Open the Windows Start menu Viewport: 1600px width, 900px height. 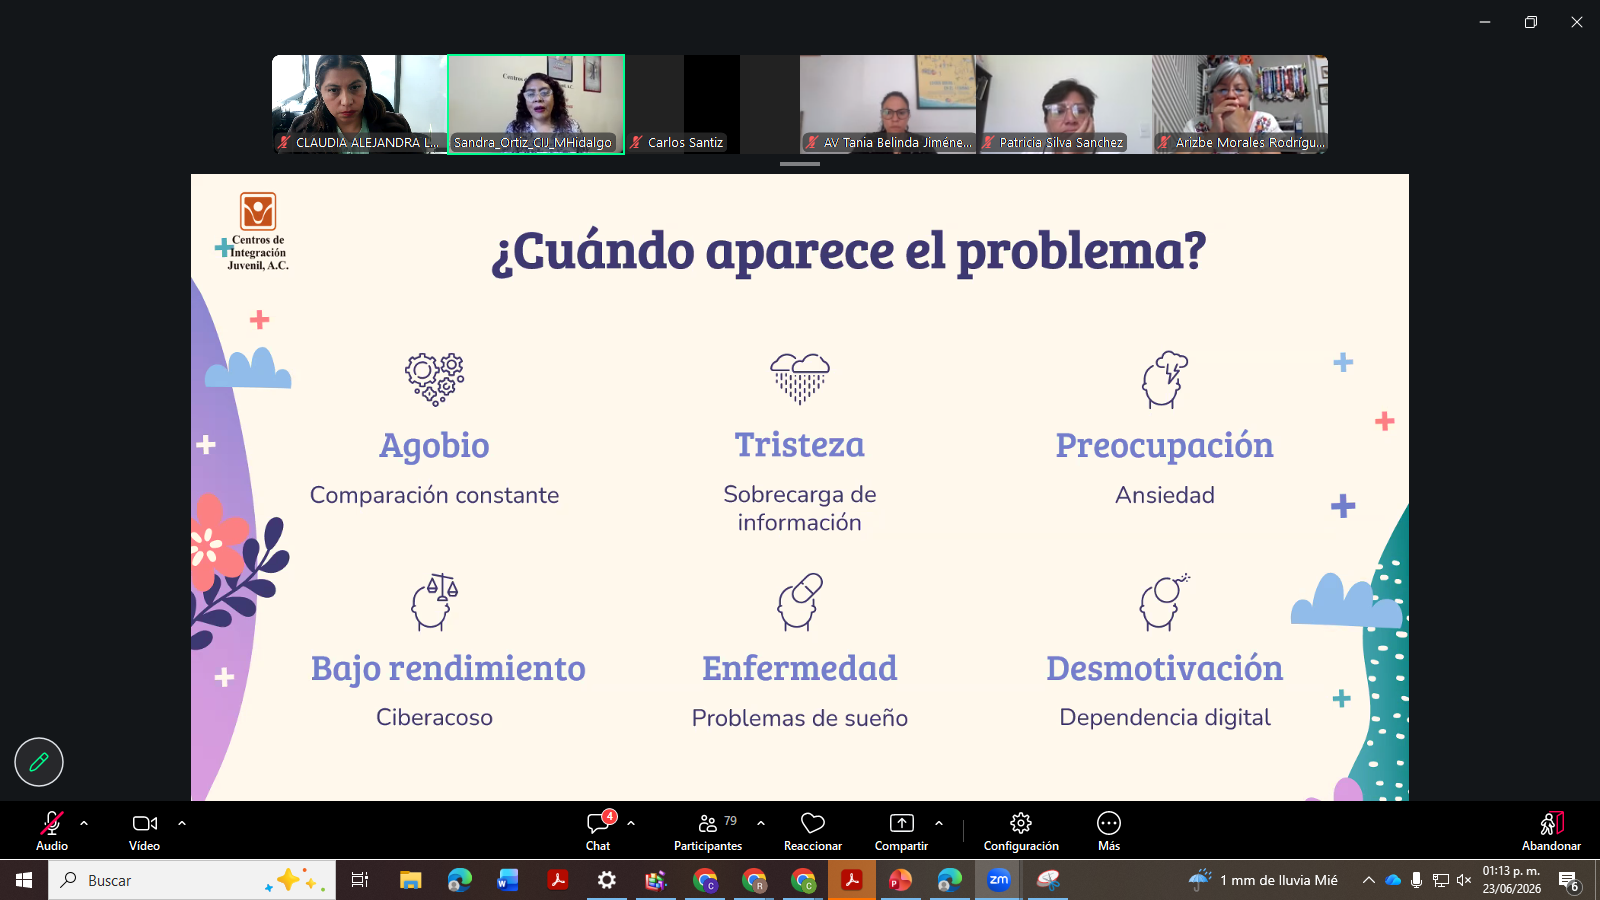24,880
